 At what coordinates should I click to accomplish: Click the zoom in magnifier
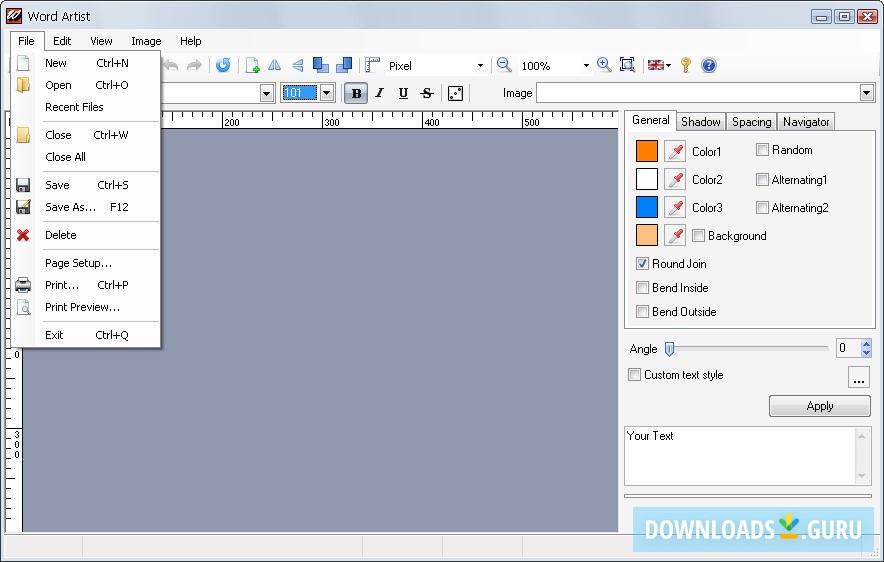pos(604,65)
